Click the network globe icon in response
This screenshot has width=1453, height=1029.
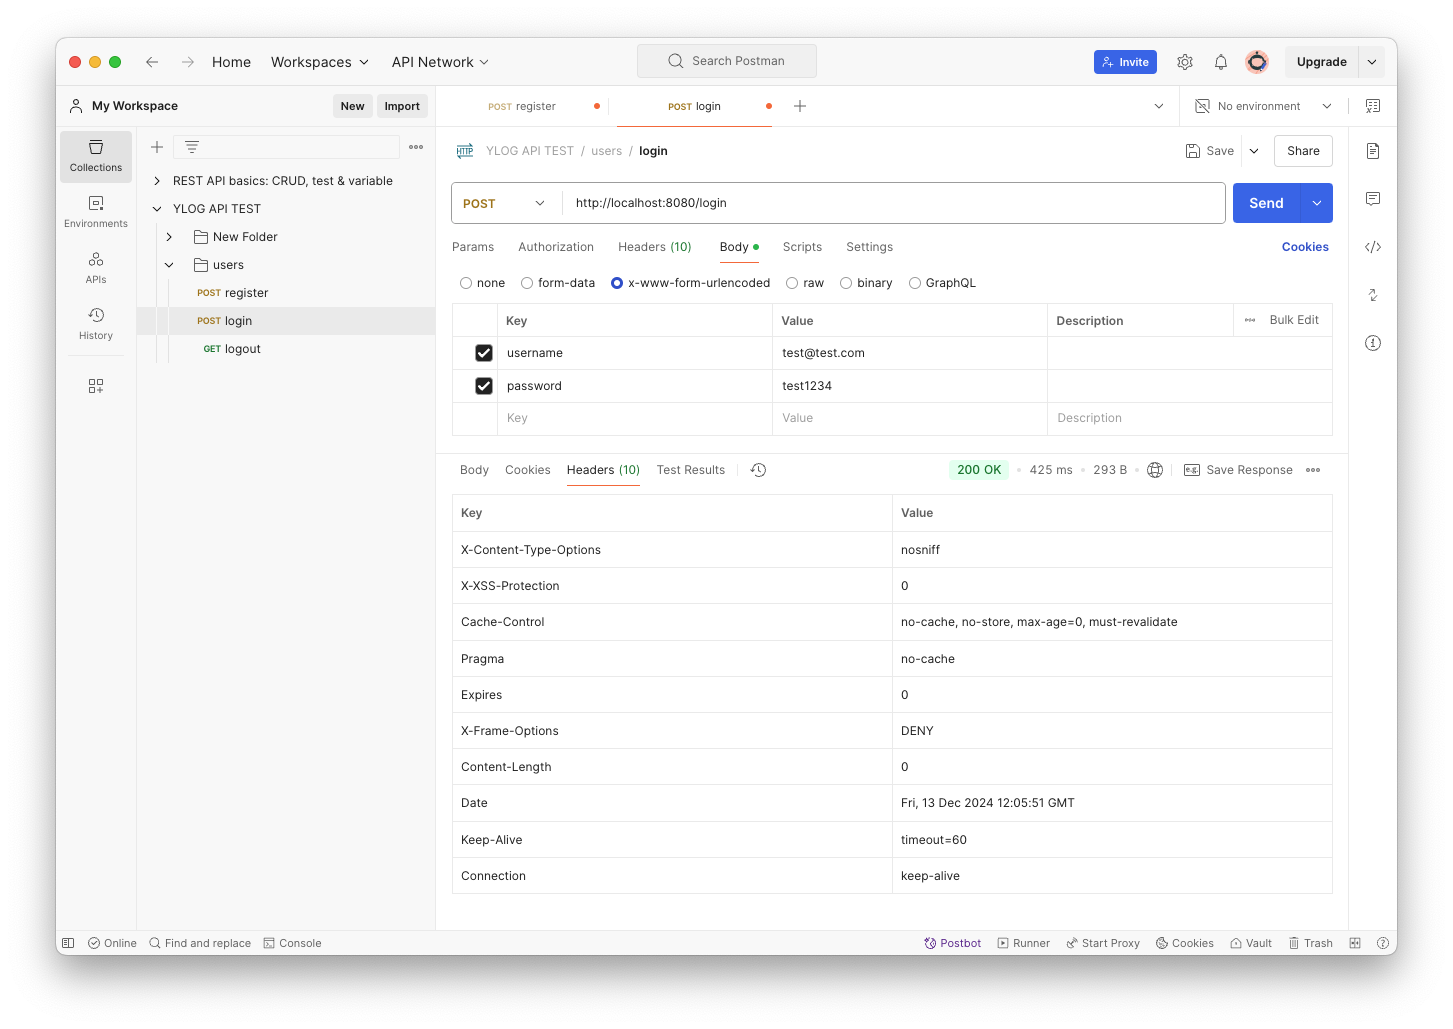tap(1155, 470)
